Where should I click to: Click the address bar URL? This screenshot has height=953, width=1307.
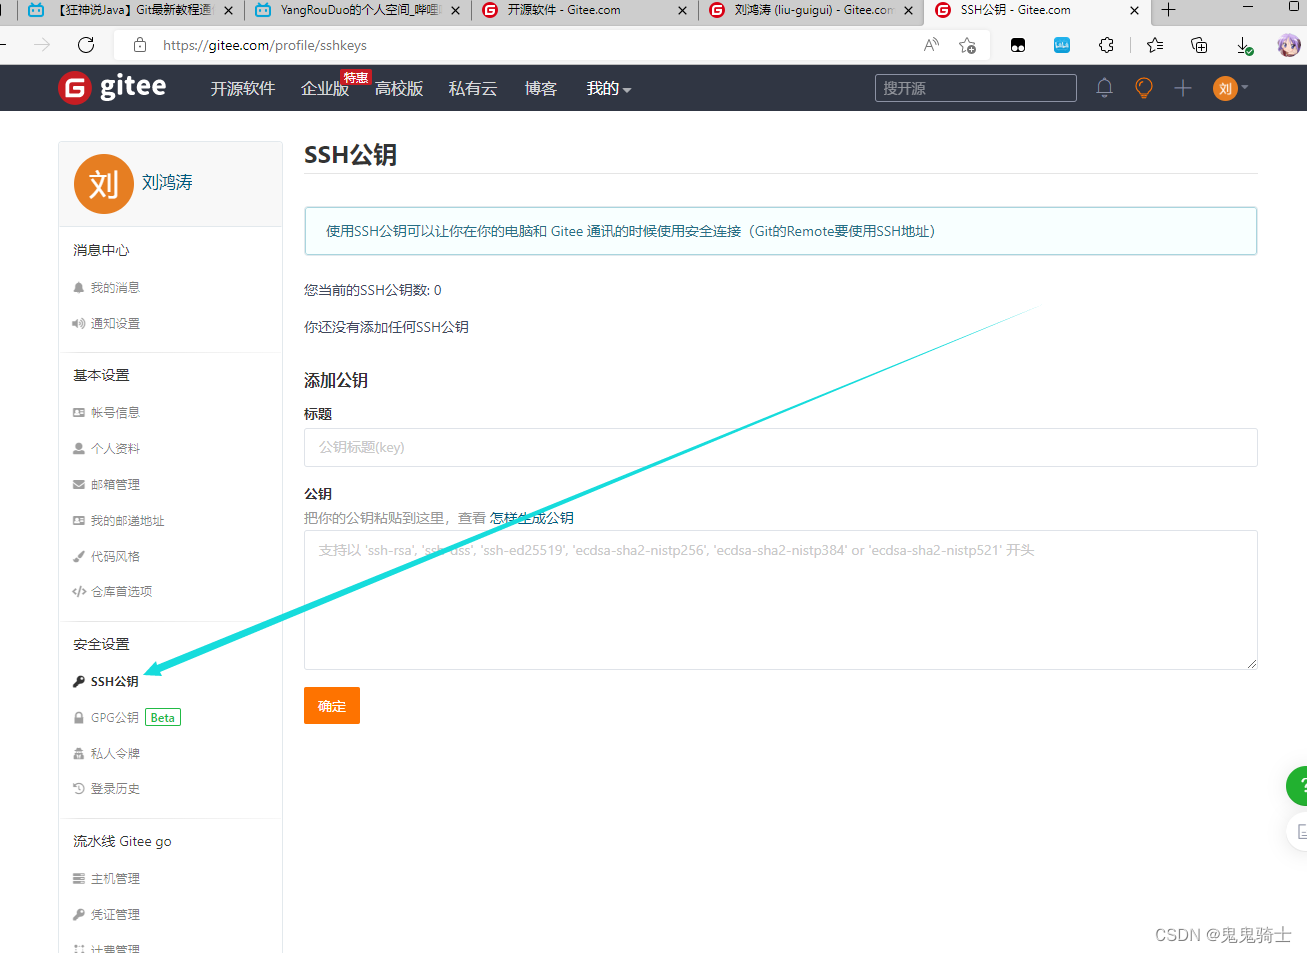click(265, 45)
